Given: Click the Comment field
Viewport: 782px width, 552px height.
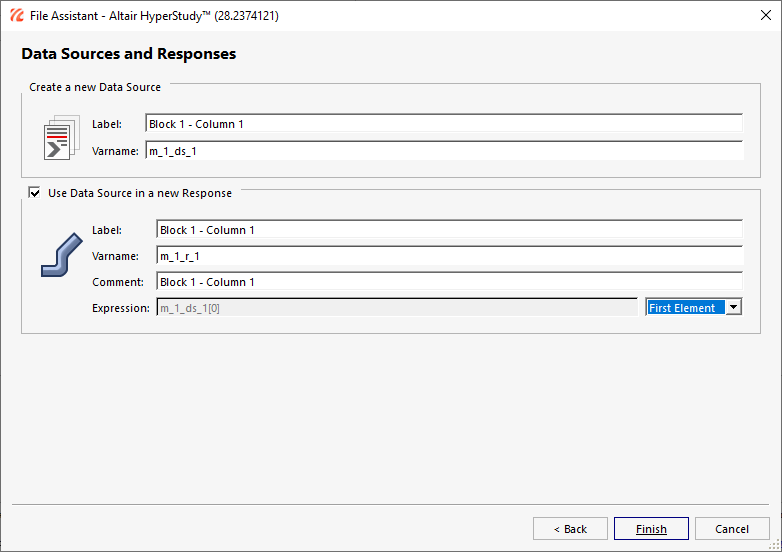Looking at the screenshot, I should [449, 282].
